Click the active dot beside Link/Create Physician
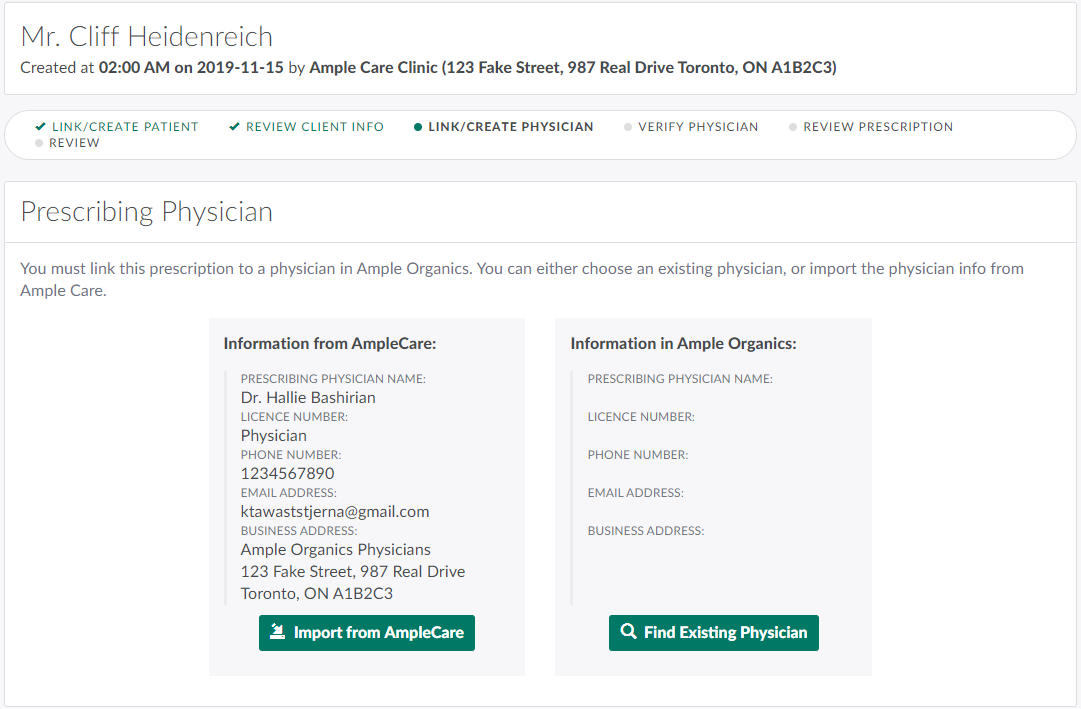 coord(418,127)
